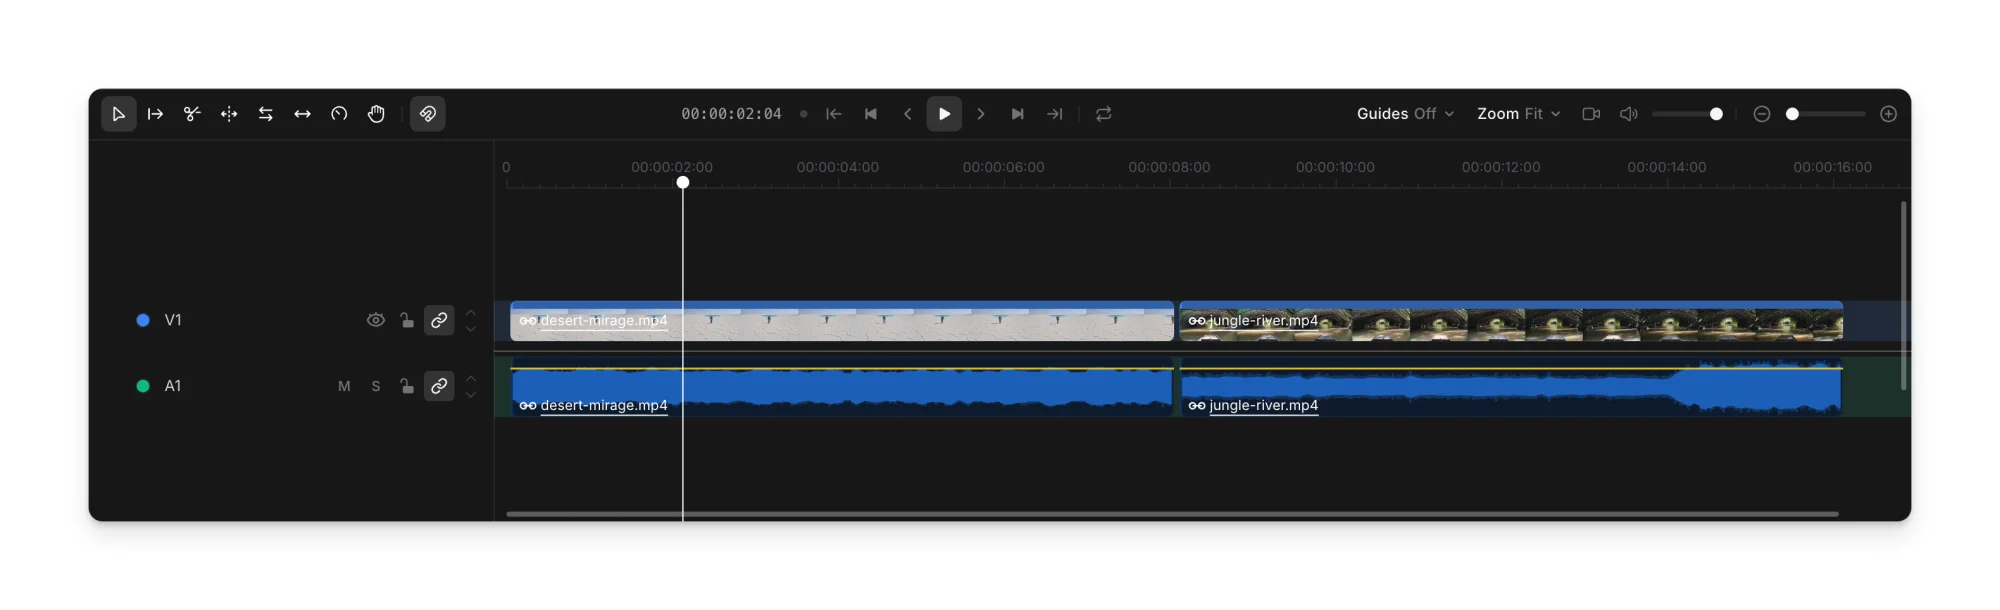This screenshot has height=610, width=2000.
Task: Solo the A1 track with S
Action: [376, 386]
